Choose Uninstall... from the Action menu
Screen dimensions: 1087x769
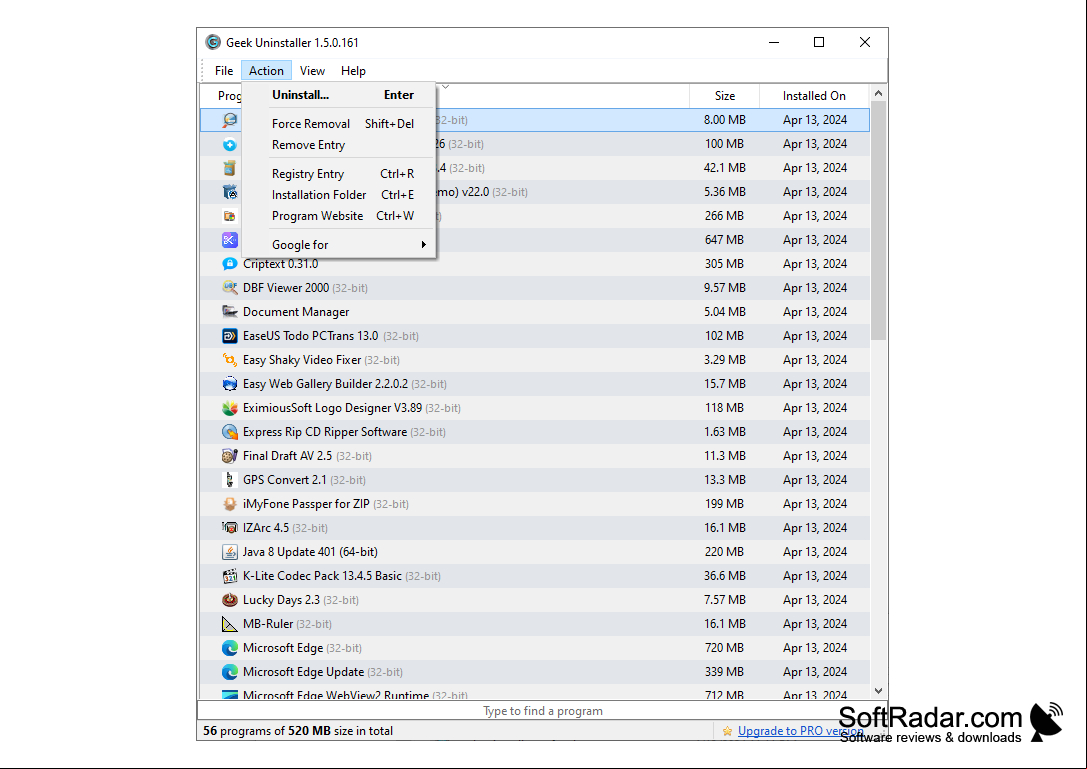[x=339, y=95]
